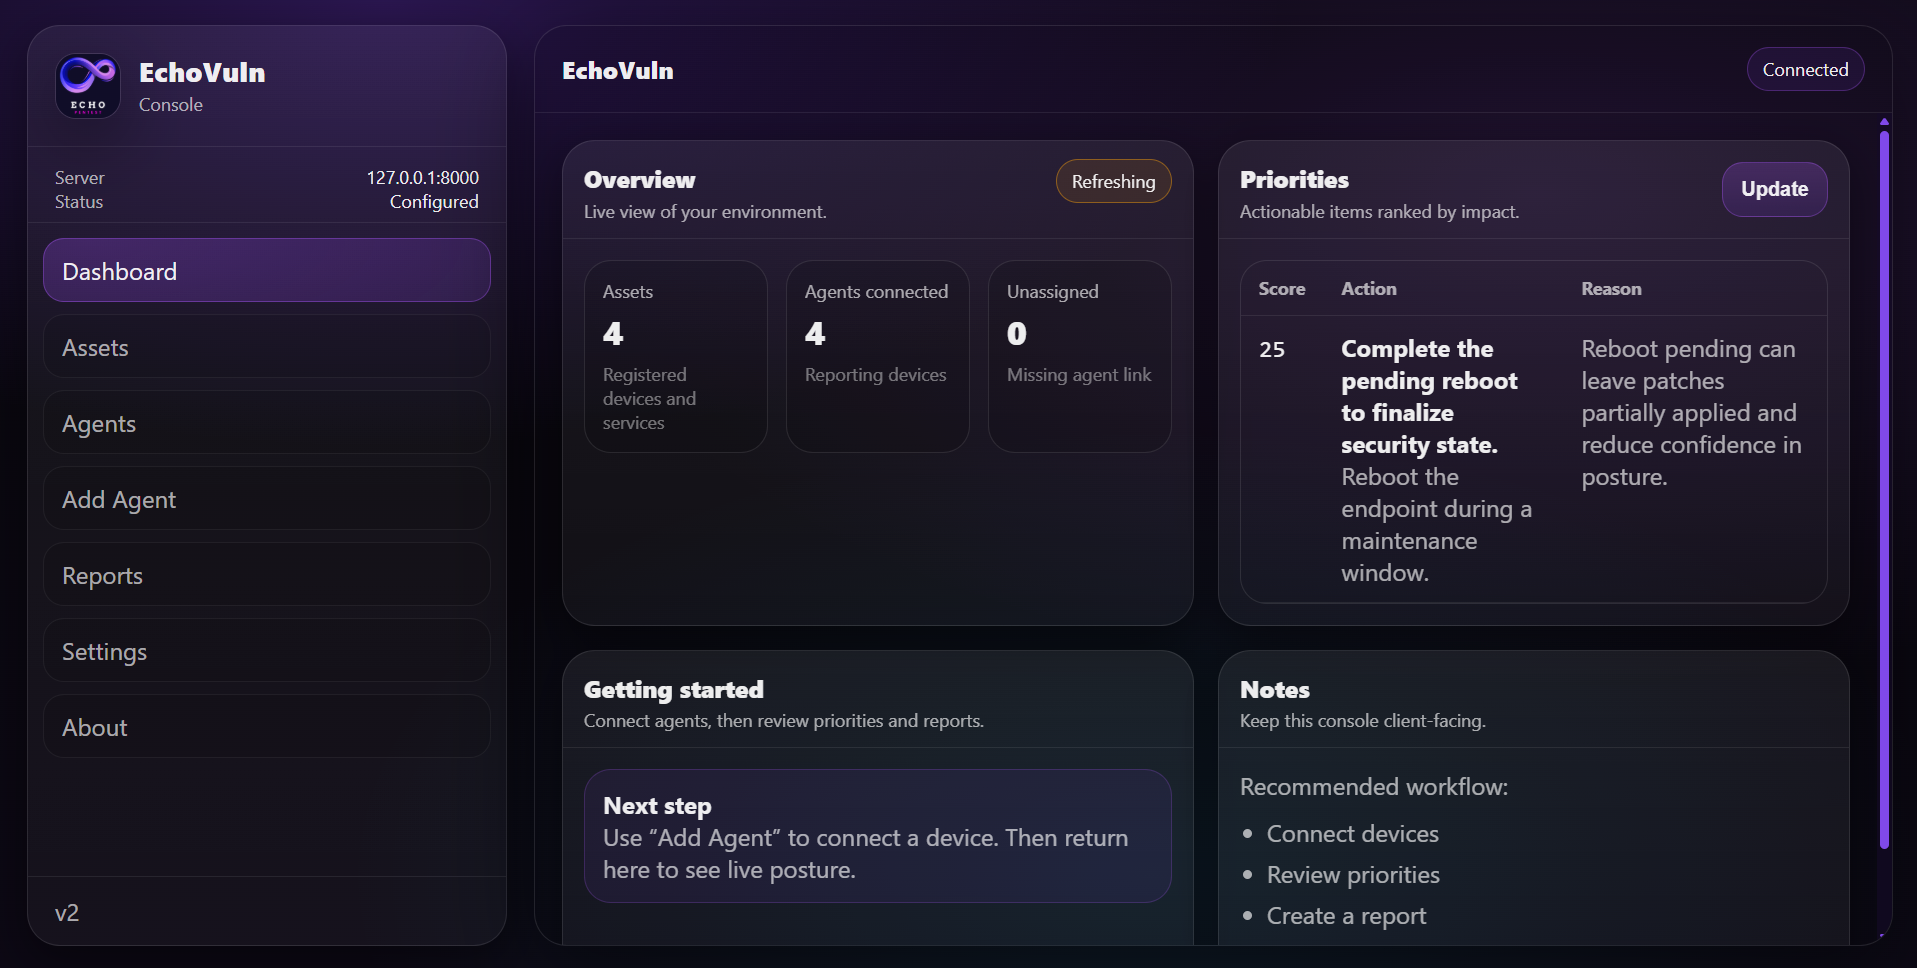Open the About page

pos(266,726)
